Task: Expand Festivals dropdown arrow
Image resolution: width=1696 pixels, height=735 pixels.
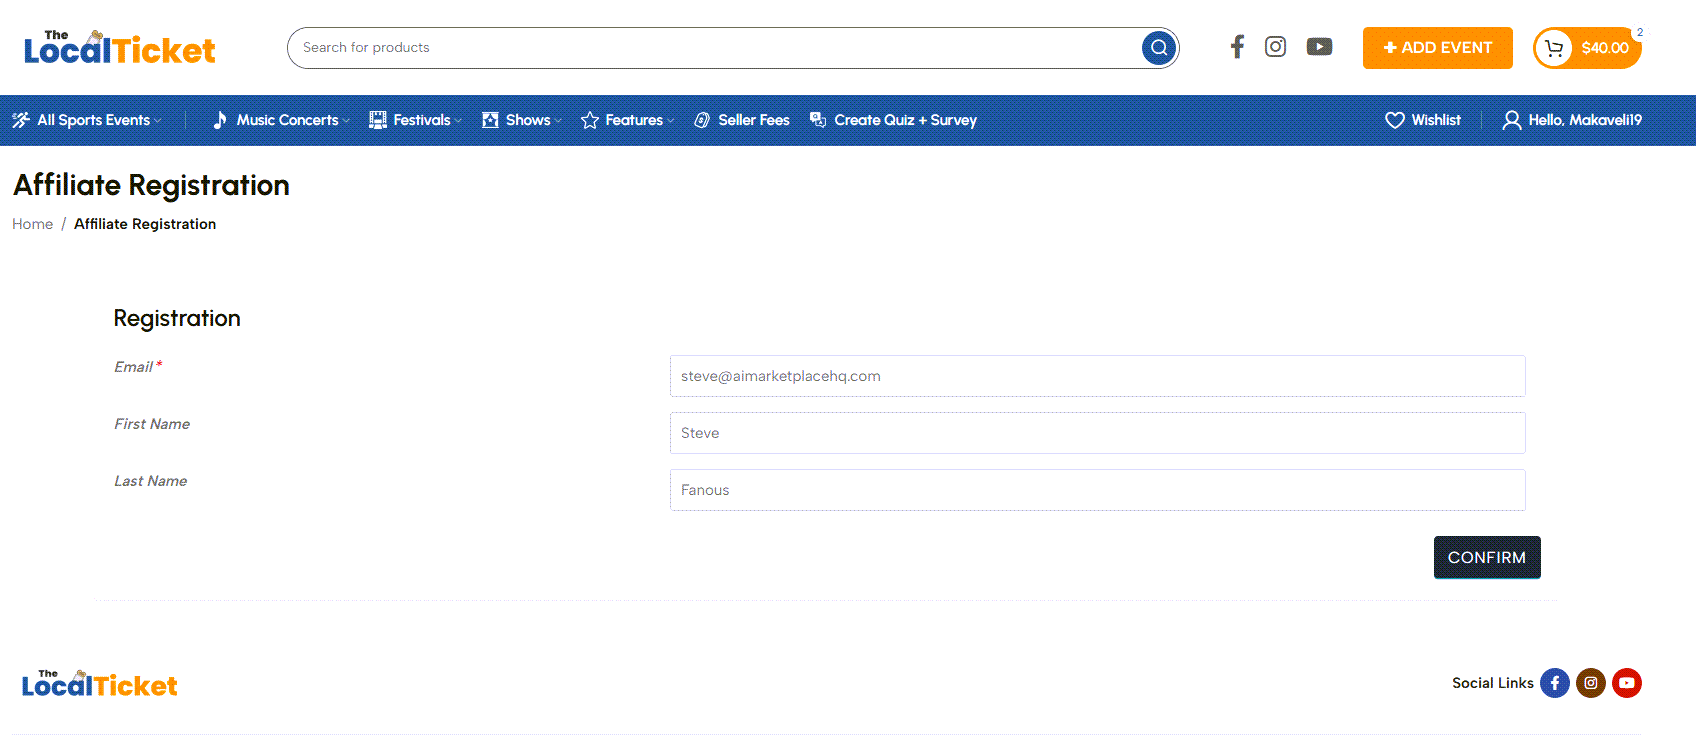Action: pyautogui.click(x=458, y=121)
